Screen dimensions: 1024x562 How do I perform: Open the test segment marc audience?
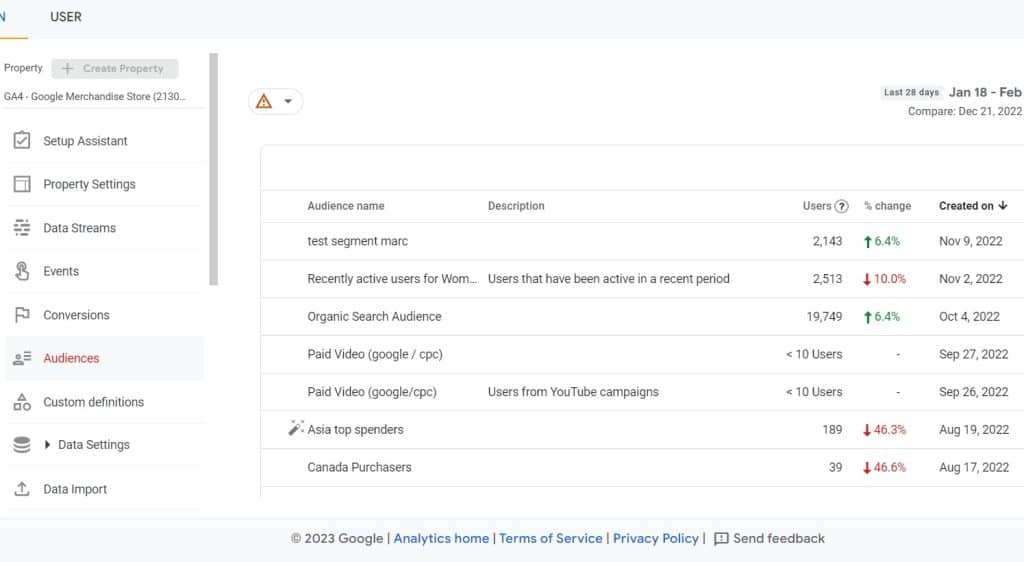tap(357, 241)
